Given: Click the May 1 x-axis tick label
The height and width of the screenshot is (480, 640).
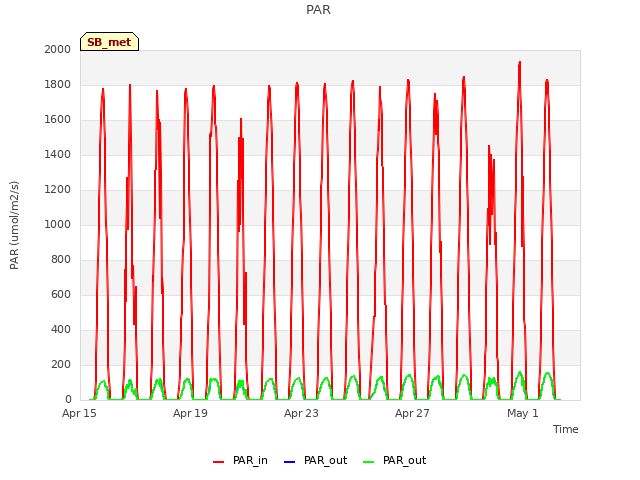Looking at the screenshot, I should (523, 413).
